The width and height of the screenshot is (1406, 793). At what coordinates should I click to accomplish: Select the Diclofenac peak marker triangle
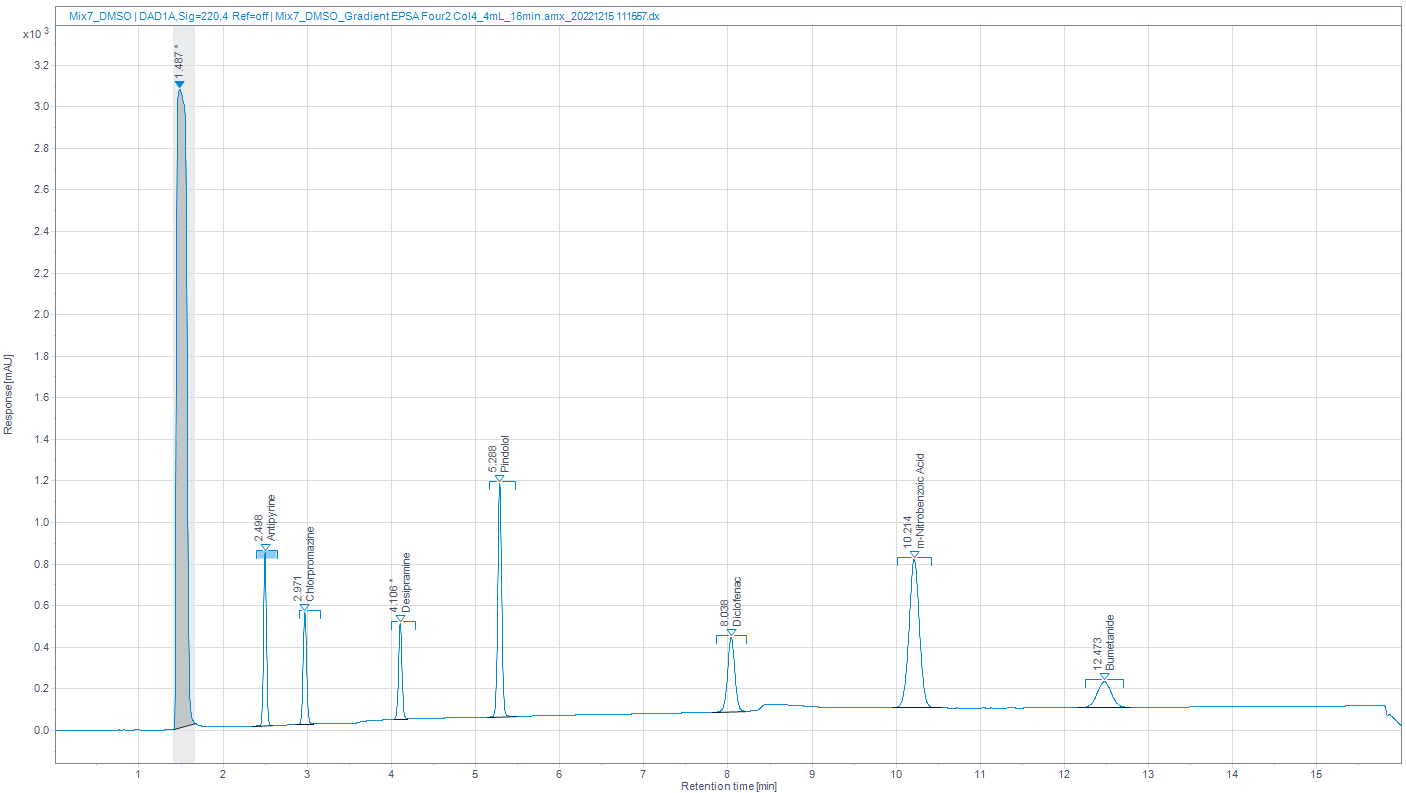pyautogui.click(x=731, y=632)
